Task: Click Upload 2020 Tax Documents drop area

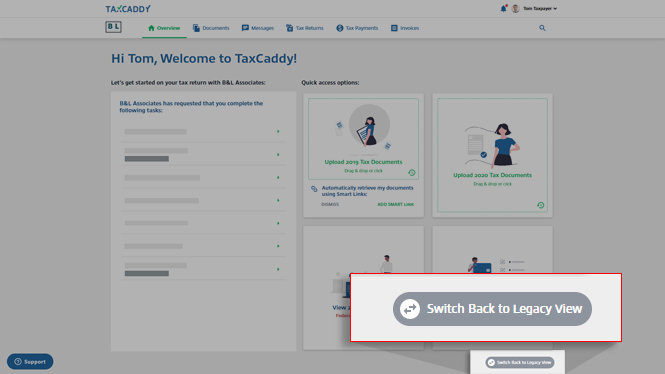Action: [x=492, y=155]
